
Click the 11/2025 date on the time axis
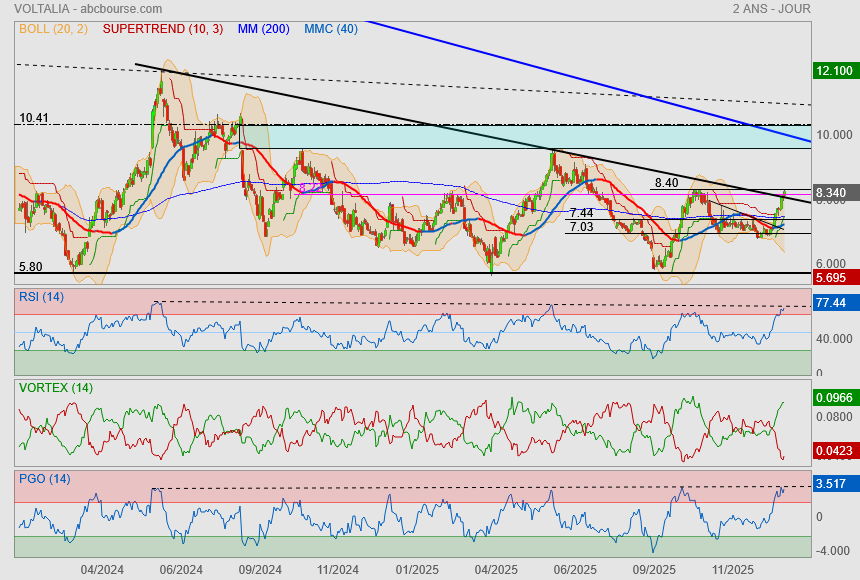pos(731,569)
